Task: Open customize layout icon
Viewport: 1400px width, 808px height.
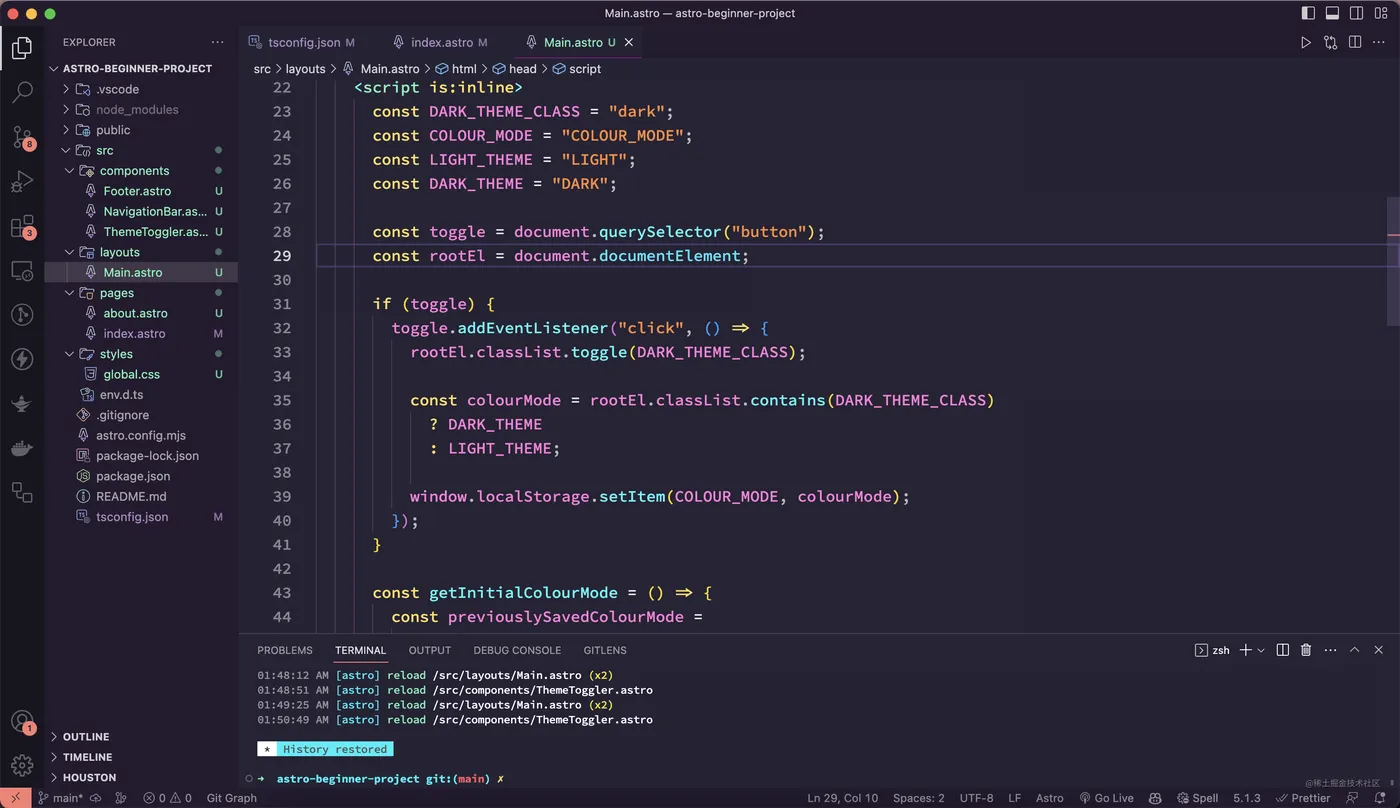Action: (x=1381, y=13)
